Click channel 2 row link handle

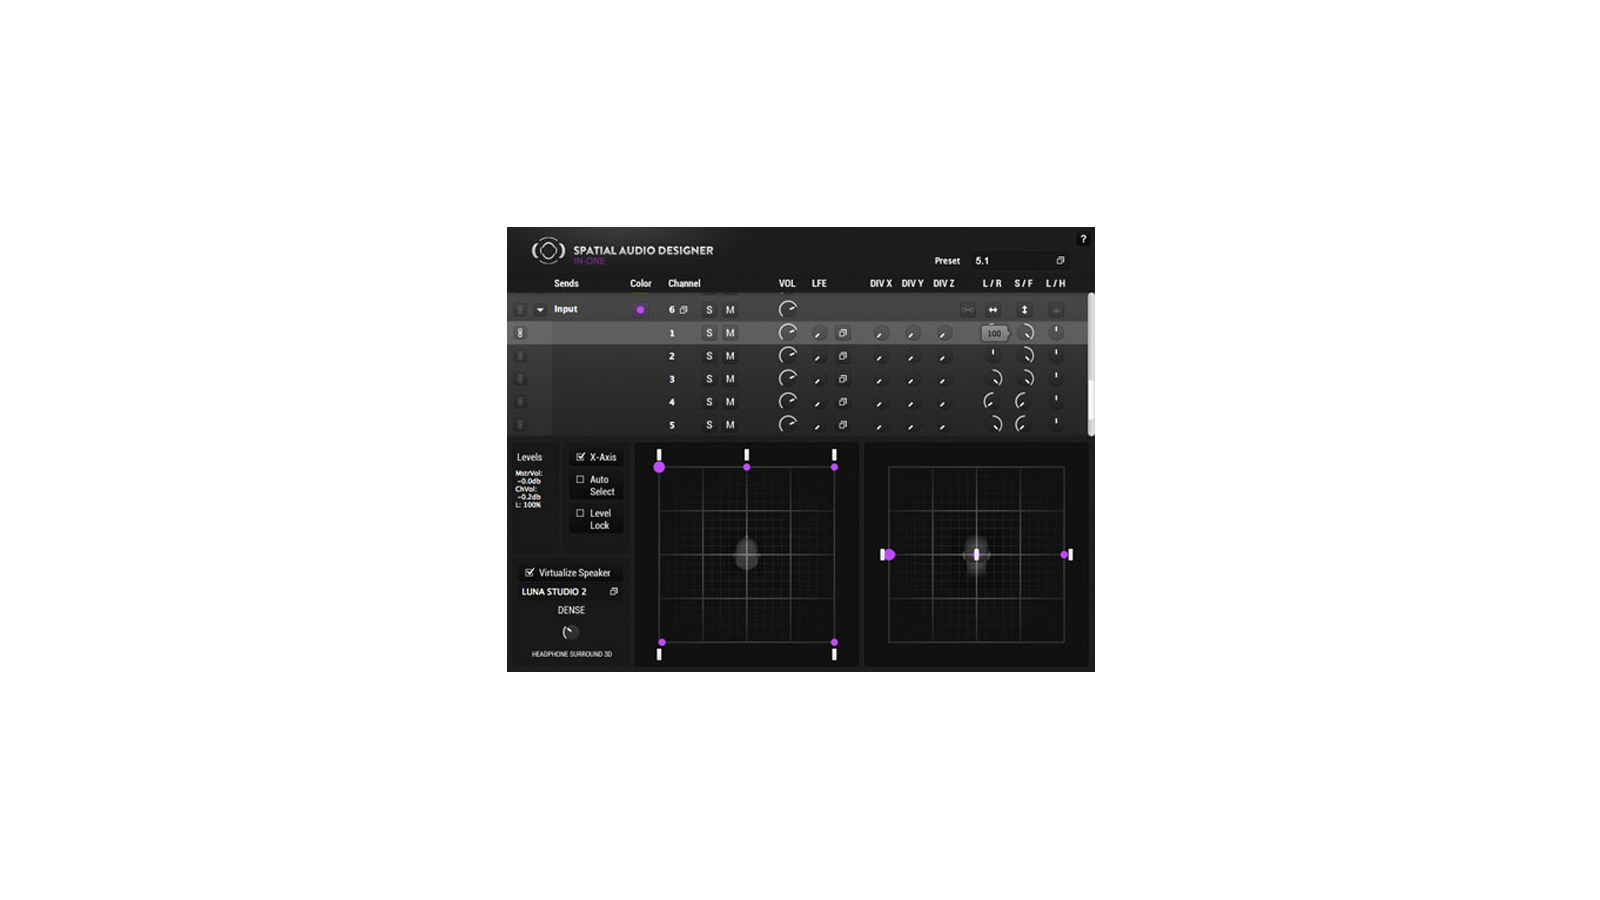tap(520, 356)
